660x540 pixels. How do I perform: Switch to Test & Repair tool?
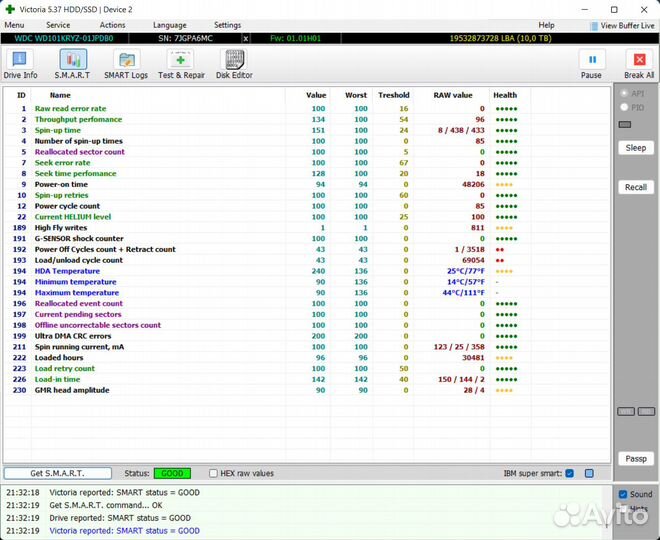tap(181, 65)
